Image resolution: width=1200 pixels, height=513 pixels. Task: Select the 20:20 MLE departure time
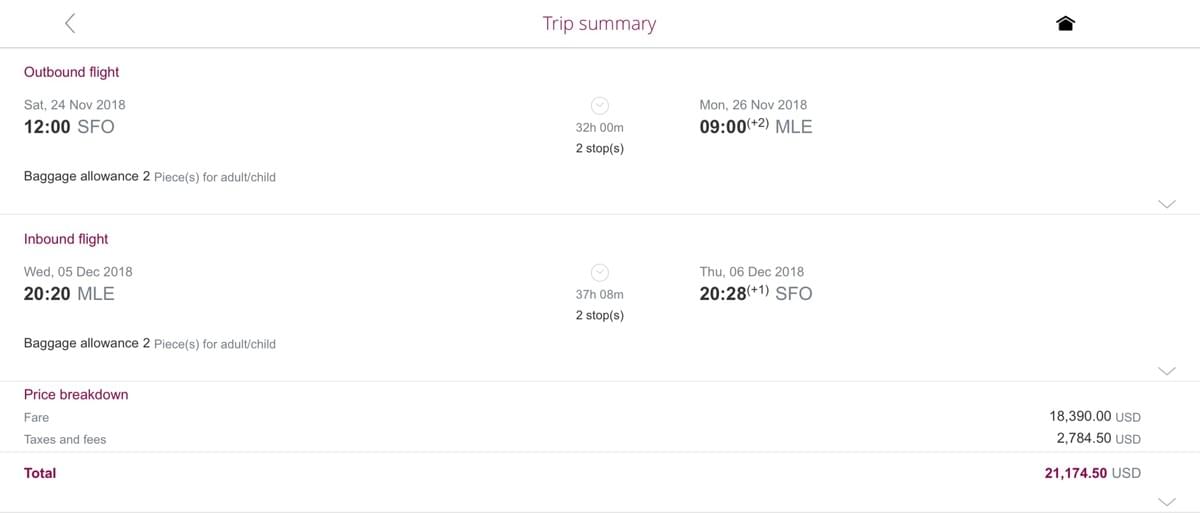[69, 294]
